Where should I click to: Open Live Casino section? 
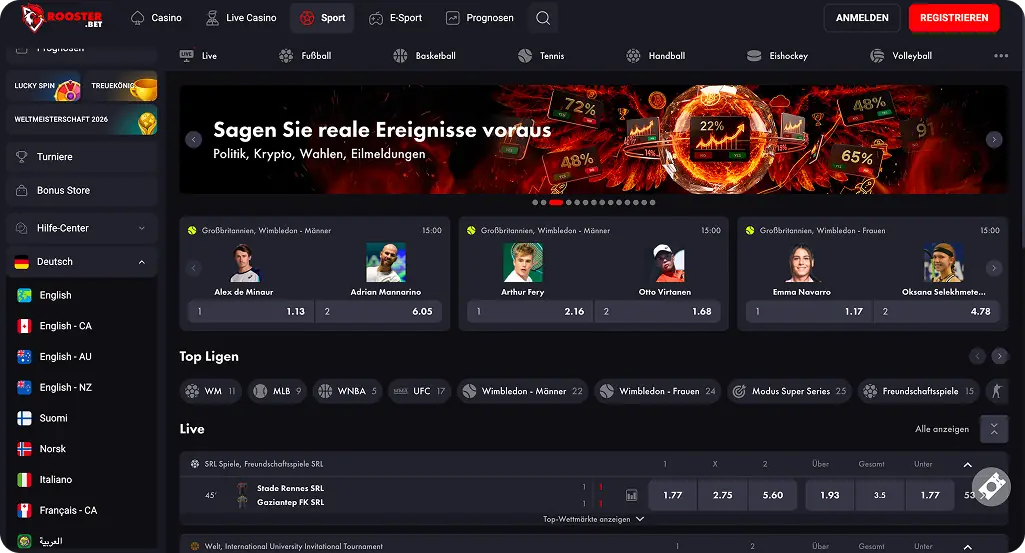click(x=241, y=18)
